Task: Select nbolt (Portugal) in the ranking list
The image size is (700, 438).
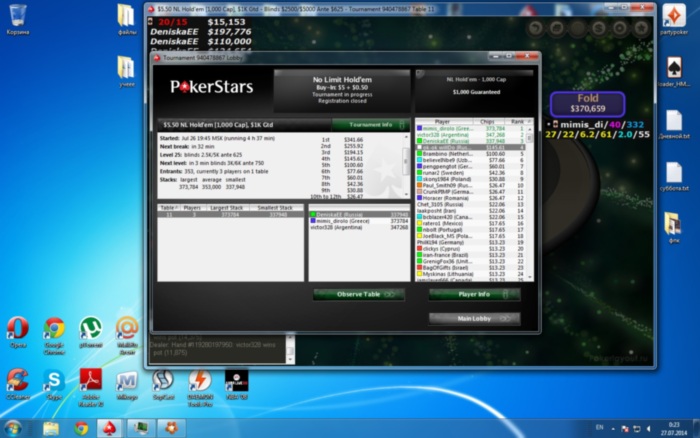Action: tap(471, 229)
